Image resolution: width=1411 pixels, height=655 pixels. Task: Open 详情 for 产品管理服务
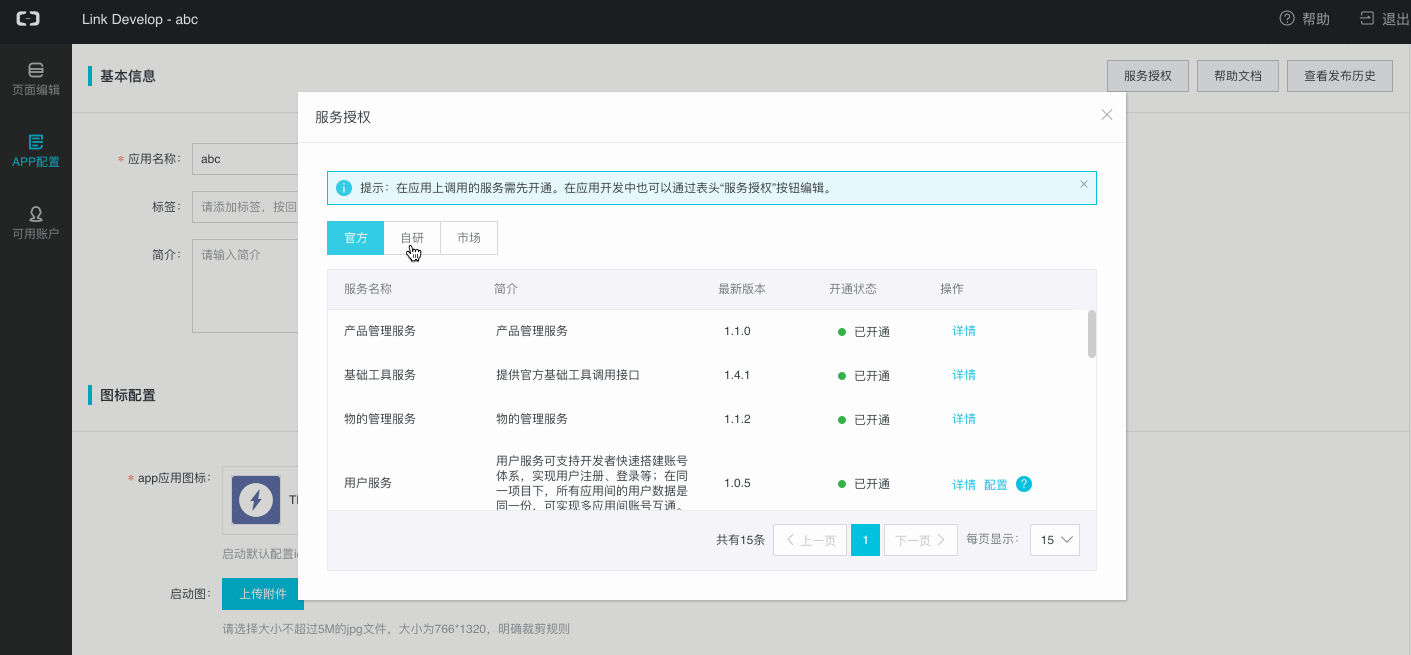click(964, 331)
